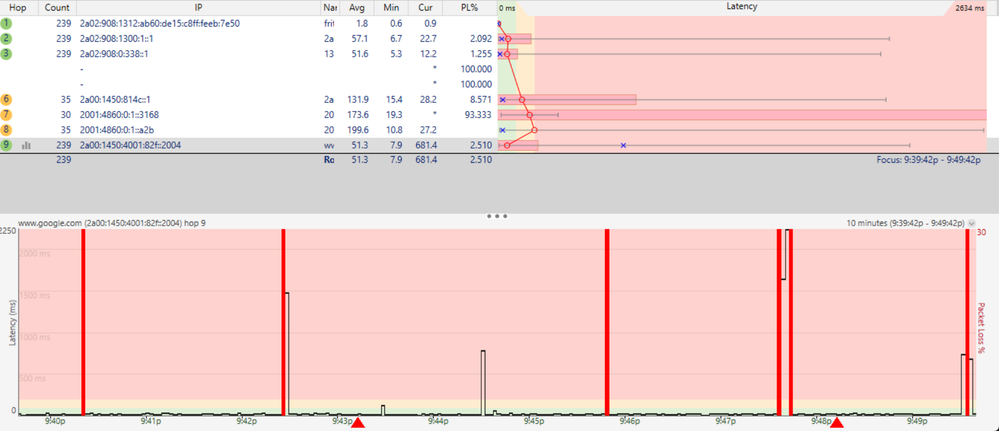The height and width of the screenshot is (431, 999).
Task: Click the 1.255 packet loss value
Action: point(481,54)
